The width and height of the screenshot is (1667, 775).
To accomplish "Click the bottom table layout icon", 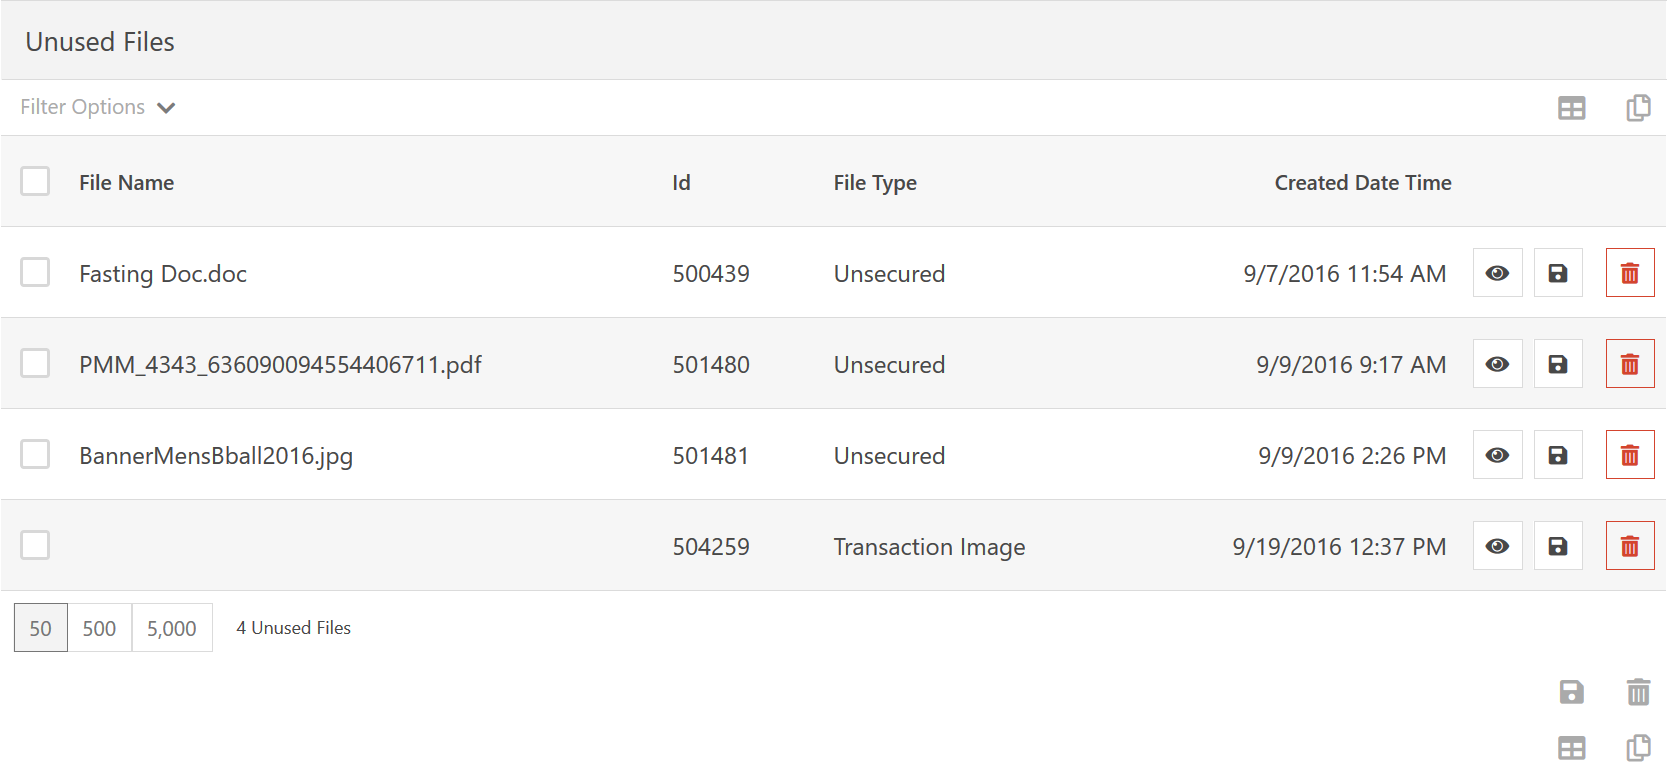I will (x=1571, y=748).
